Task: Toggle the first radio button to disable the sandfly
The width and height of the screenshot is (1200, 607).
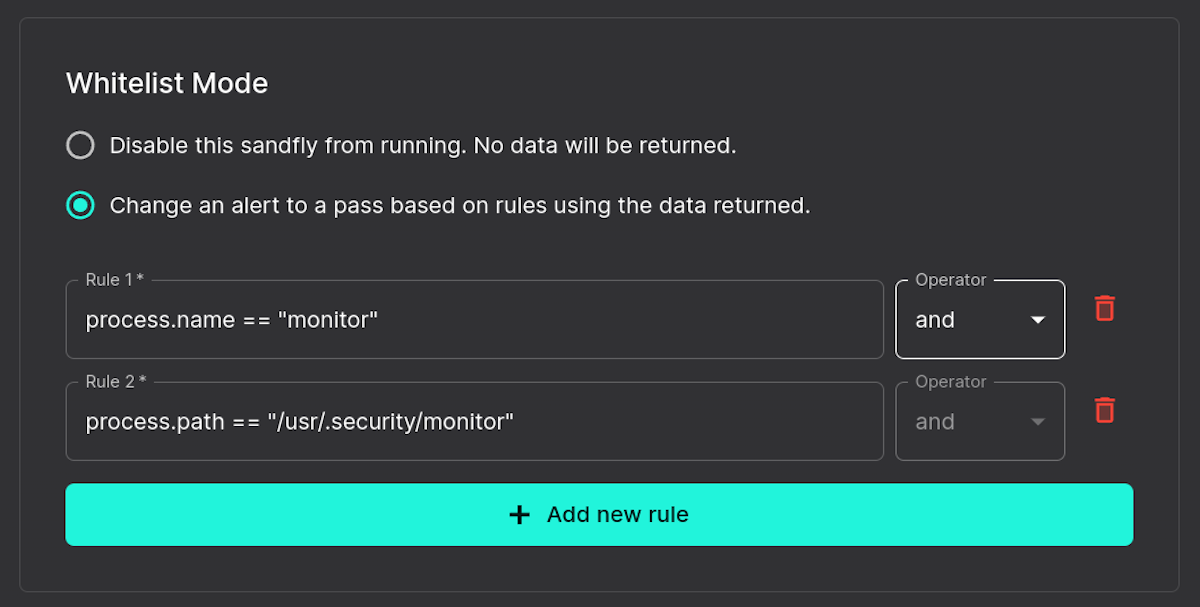Action: point(80,145)
